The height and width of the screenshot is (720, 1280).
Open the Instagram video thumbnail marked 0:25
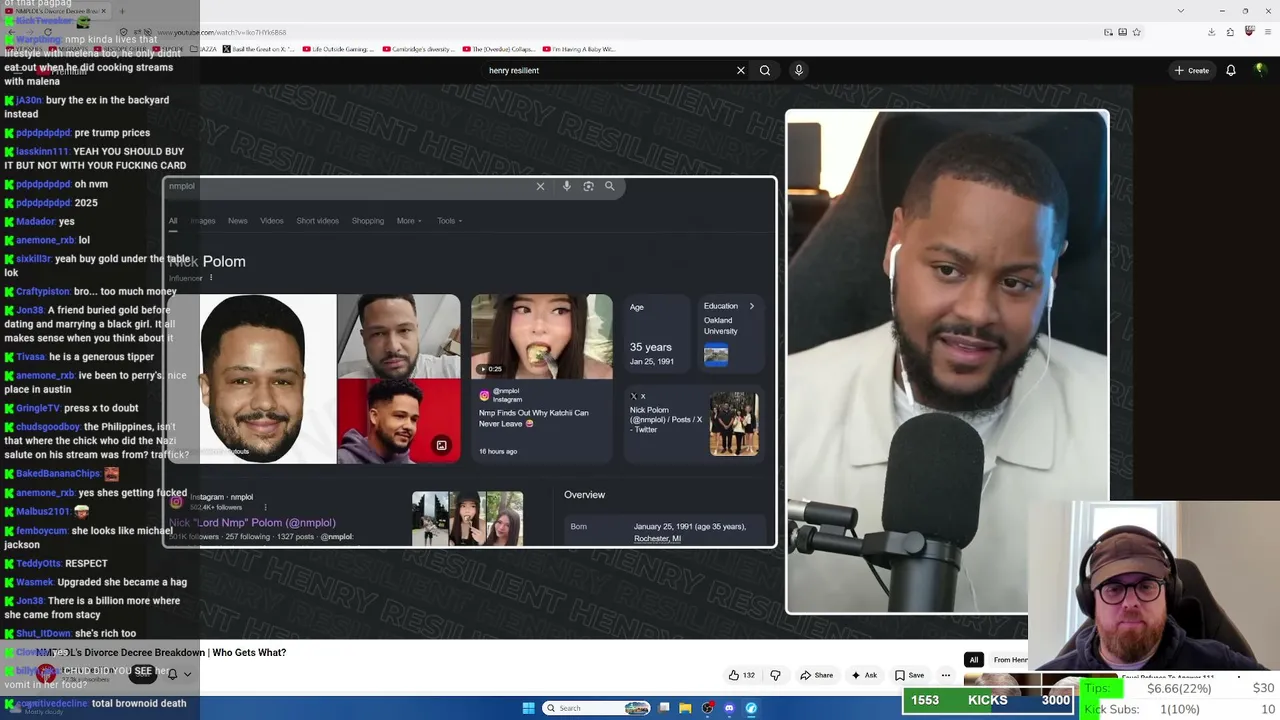click(x=542, y=337)
